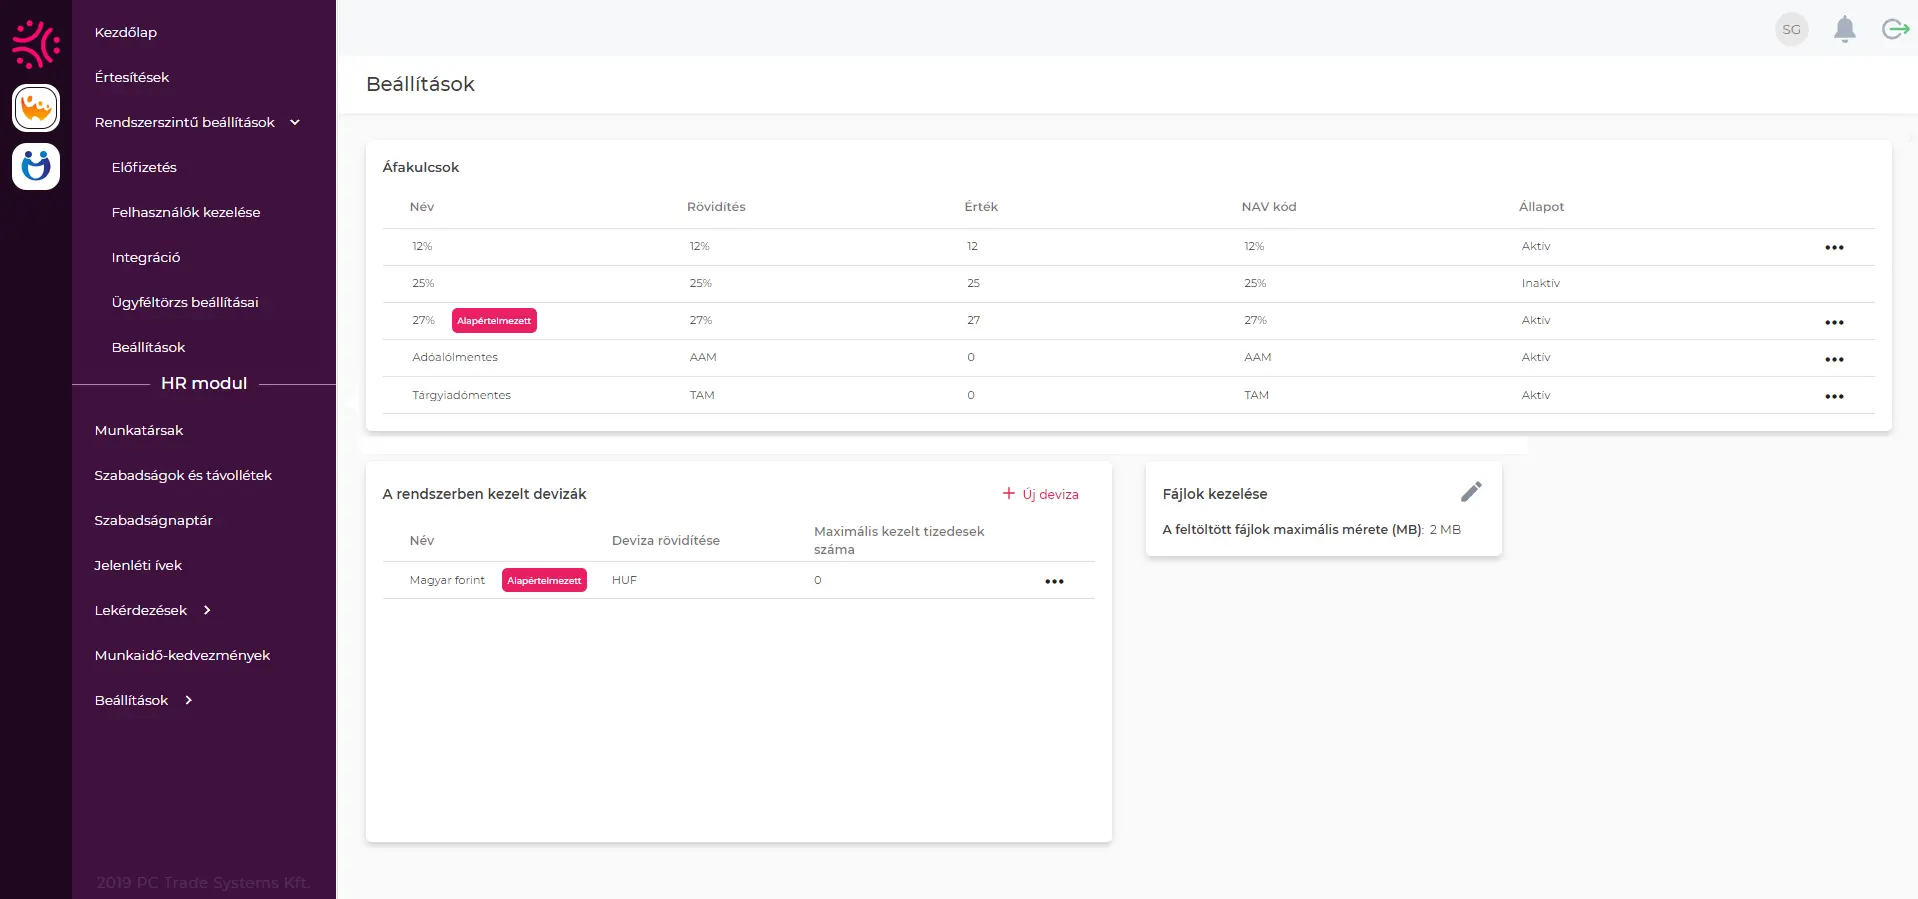Select the Munkatársak sidebar entry
The width and height of the screenshot is (1918, 899).
[139, 430]
